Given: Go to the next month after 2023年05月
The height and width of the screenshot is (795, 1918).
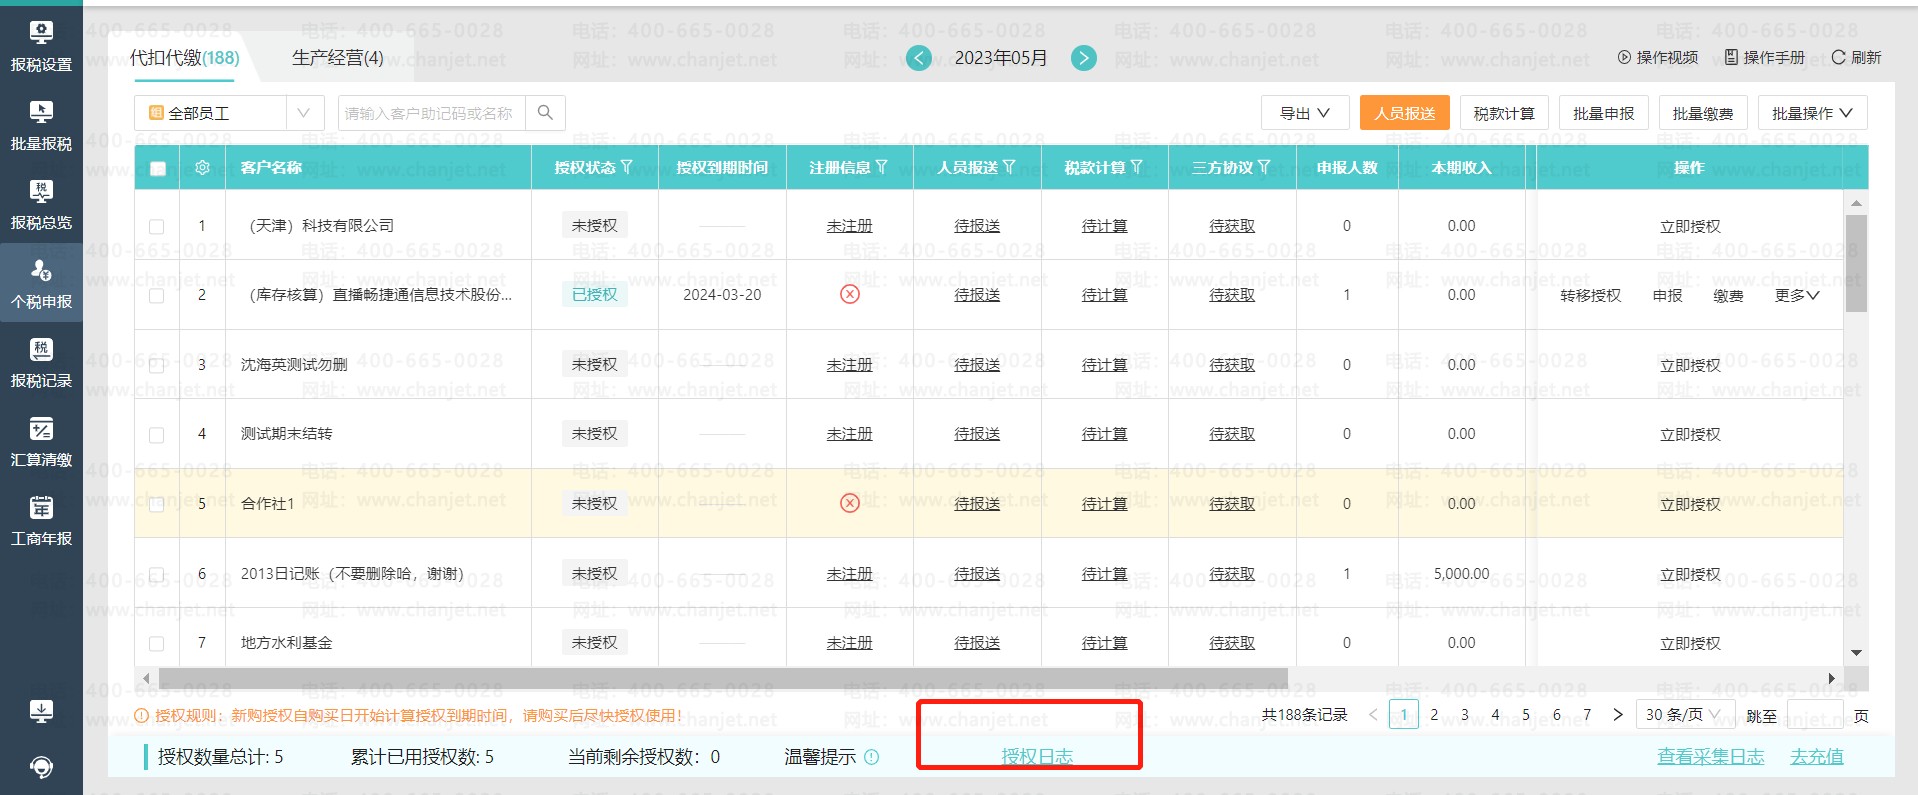Looking at the screenshot, I should pyautogui.click(x=1083, y=58).
